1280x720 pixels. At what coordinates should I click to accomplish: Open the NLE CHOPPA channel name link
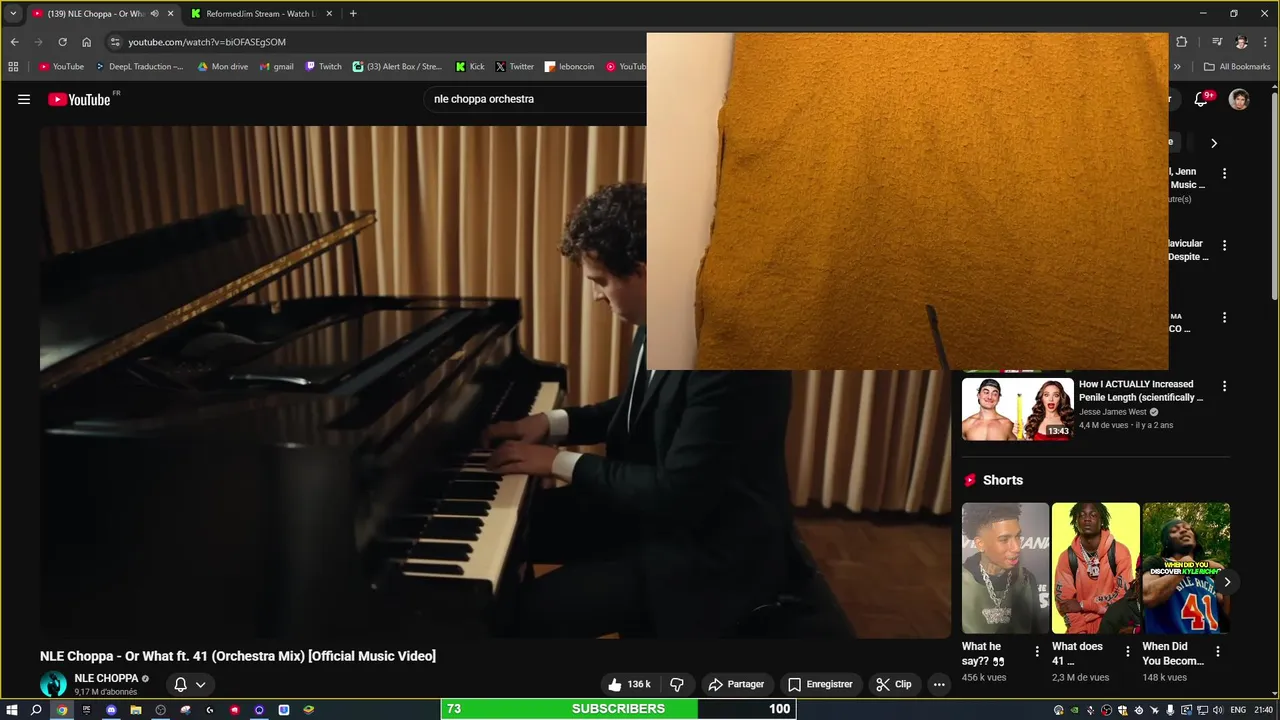(106, 678)
